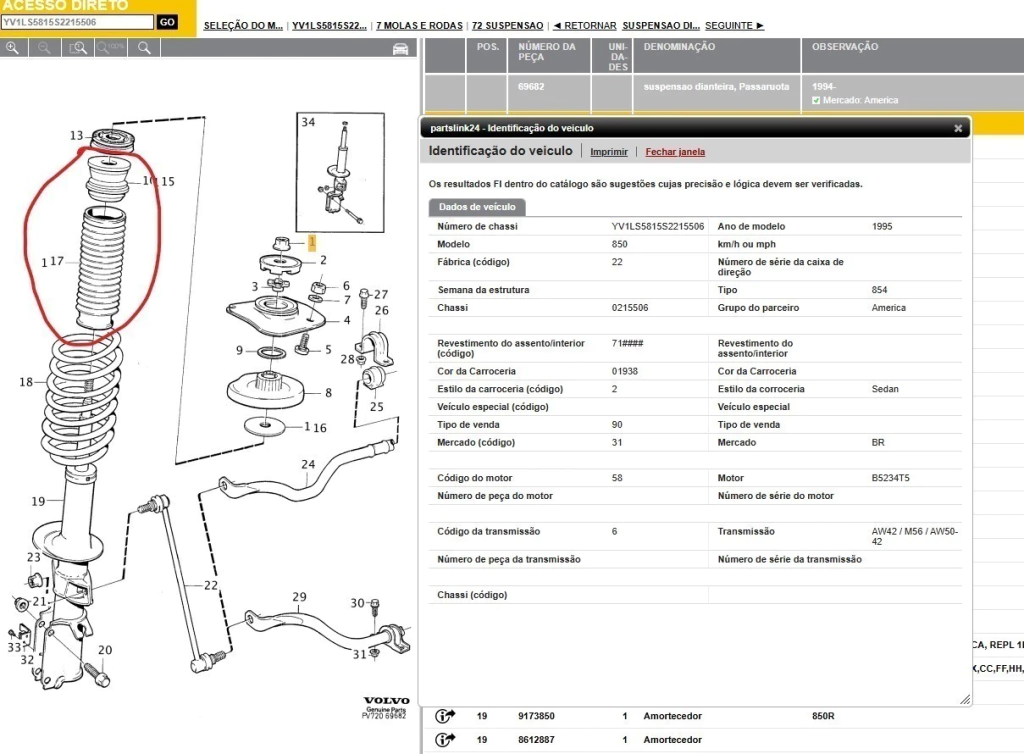Click diagram label 22 stabilizer link
The height and width of the screenshot is (754, 1024).
point(211,586)
